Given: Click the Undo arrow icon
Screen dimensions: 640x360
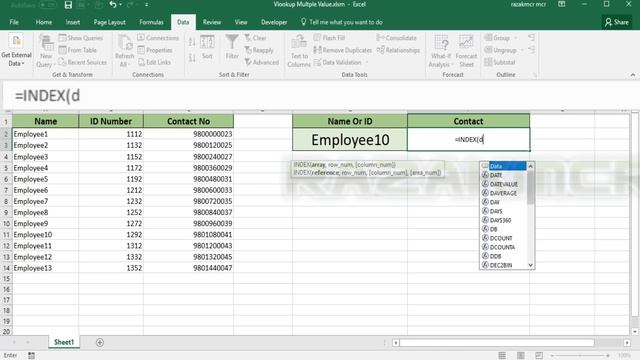Looking at the screenshot, I should click(x=113, y=4).
